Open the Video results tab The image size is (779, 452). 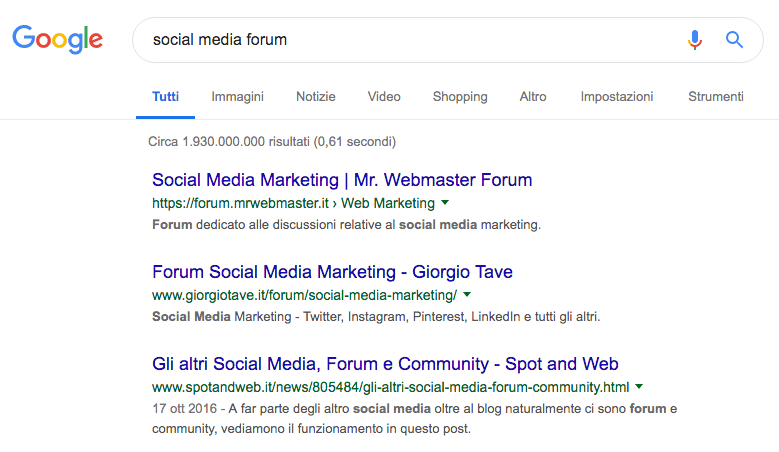coord(384,96)
